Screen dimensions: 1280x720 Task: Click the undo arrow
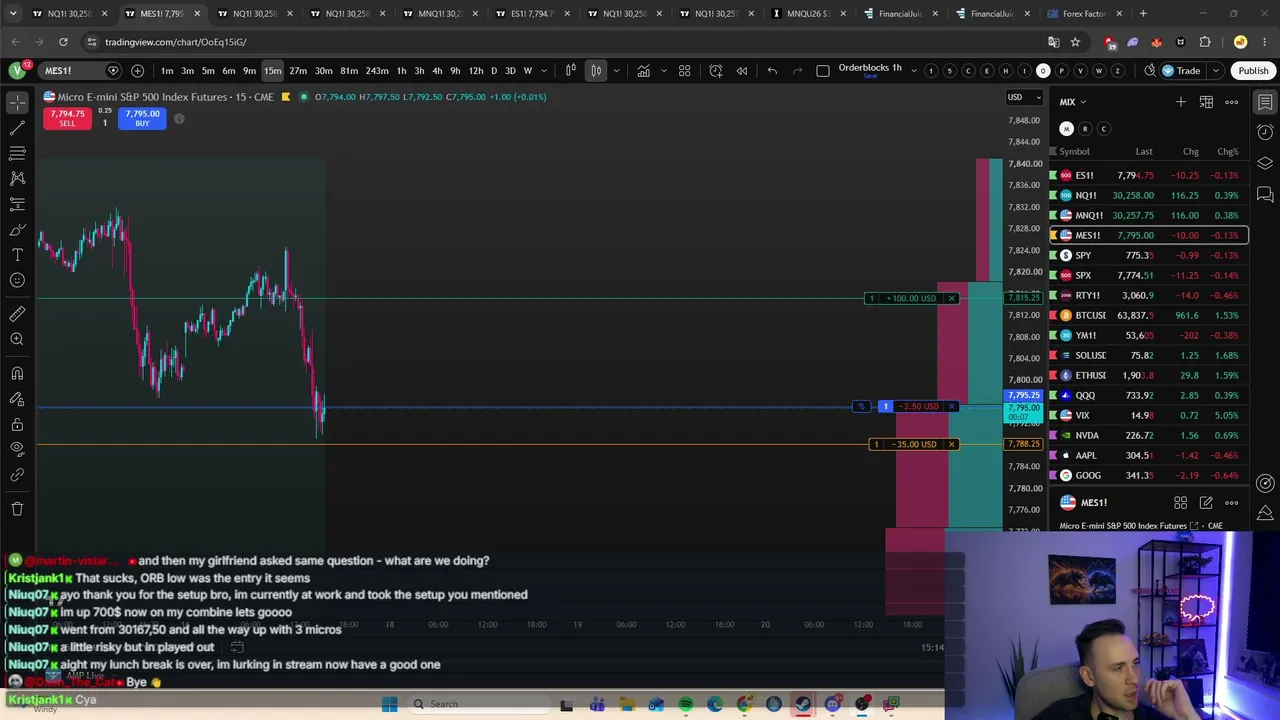tap(772, 71)
